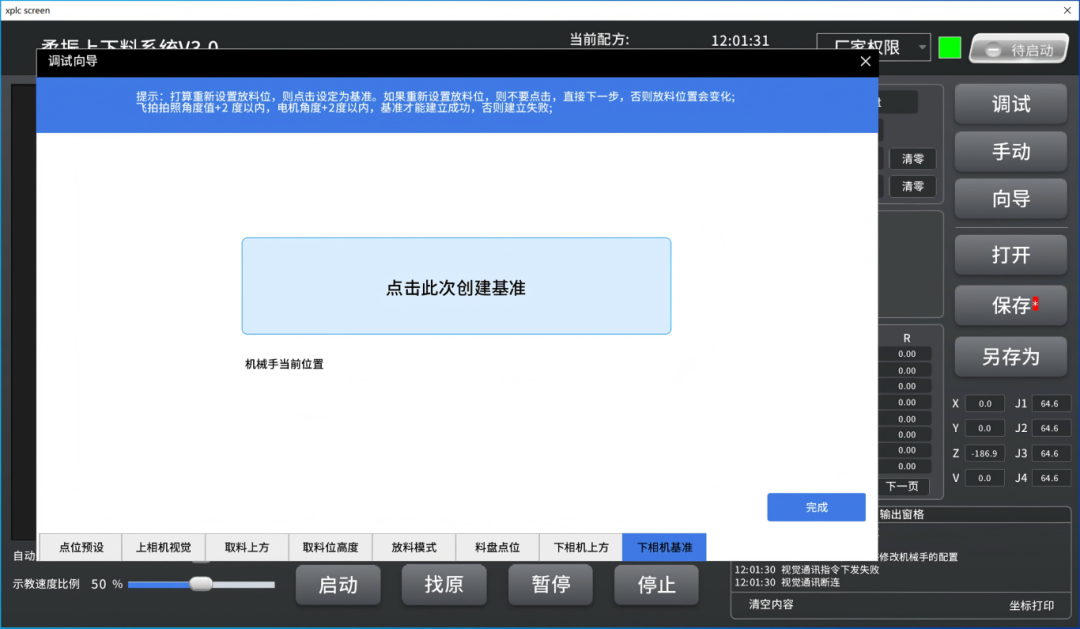Select the 下相机基准 tab
Image resolution: width=1080 pixels, height=629 pixels.
point(664,547)
